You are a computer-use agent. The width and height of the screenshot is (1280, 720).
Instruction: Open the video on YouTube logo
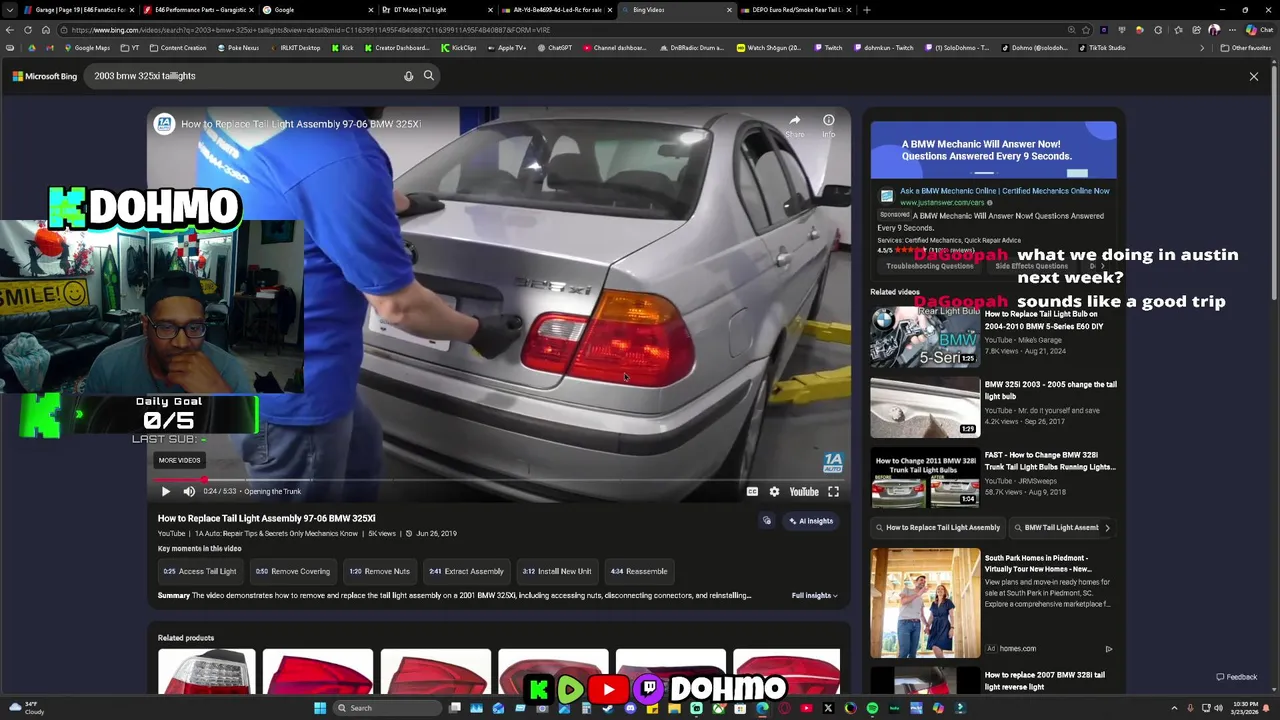[804, 491]
